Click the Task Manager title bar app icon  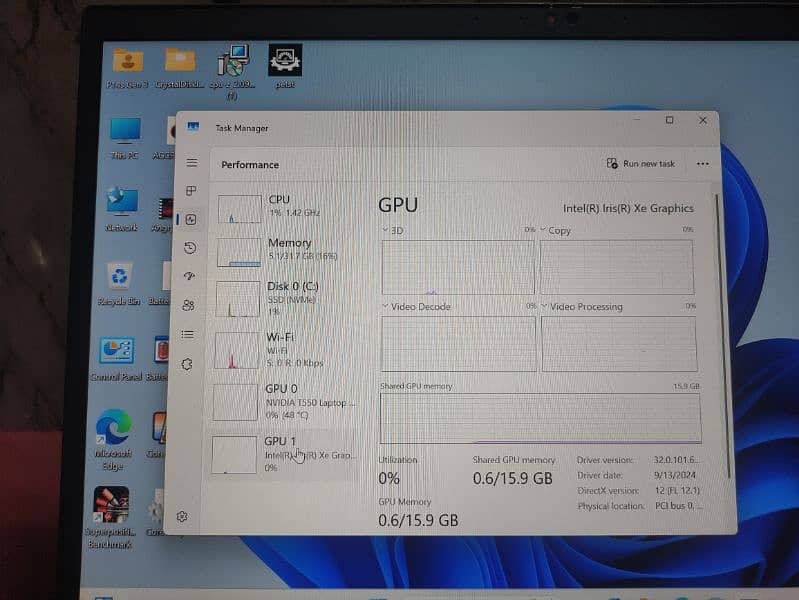coord(193,126)
